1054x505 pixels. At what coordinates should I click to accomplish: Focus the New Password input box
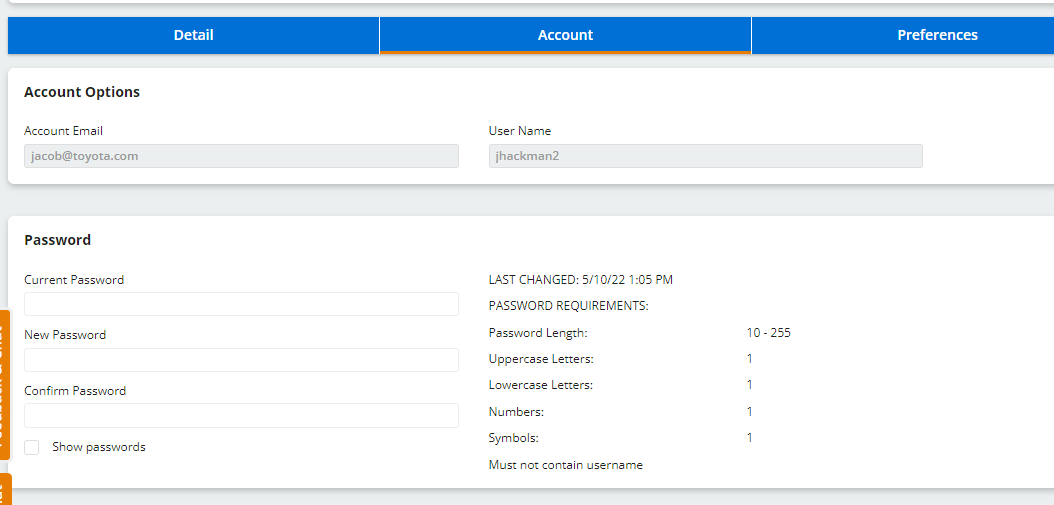[241, 360]
